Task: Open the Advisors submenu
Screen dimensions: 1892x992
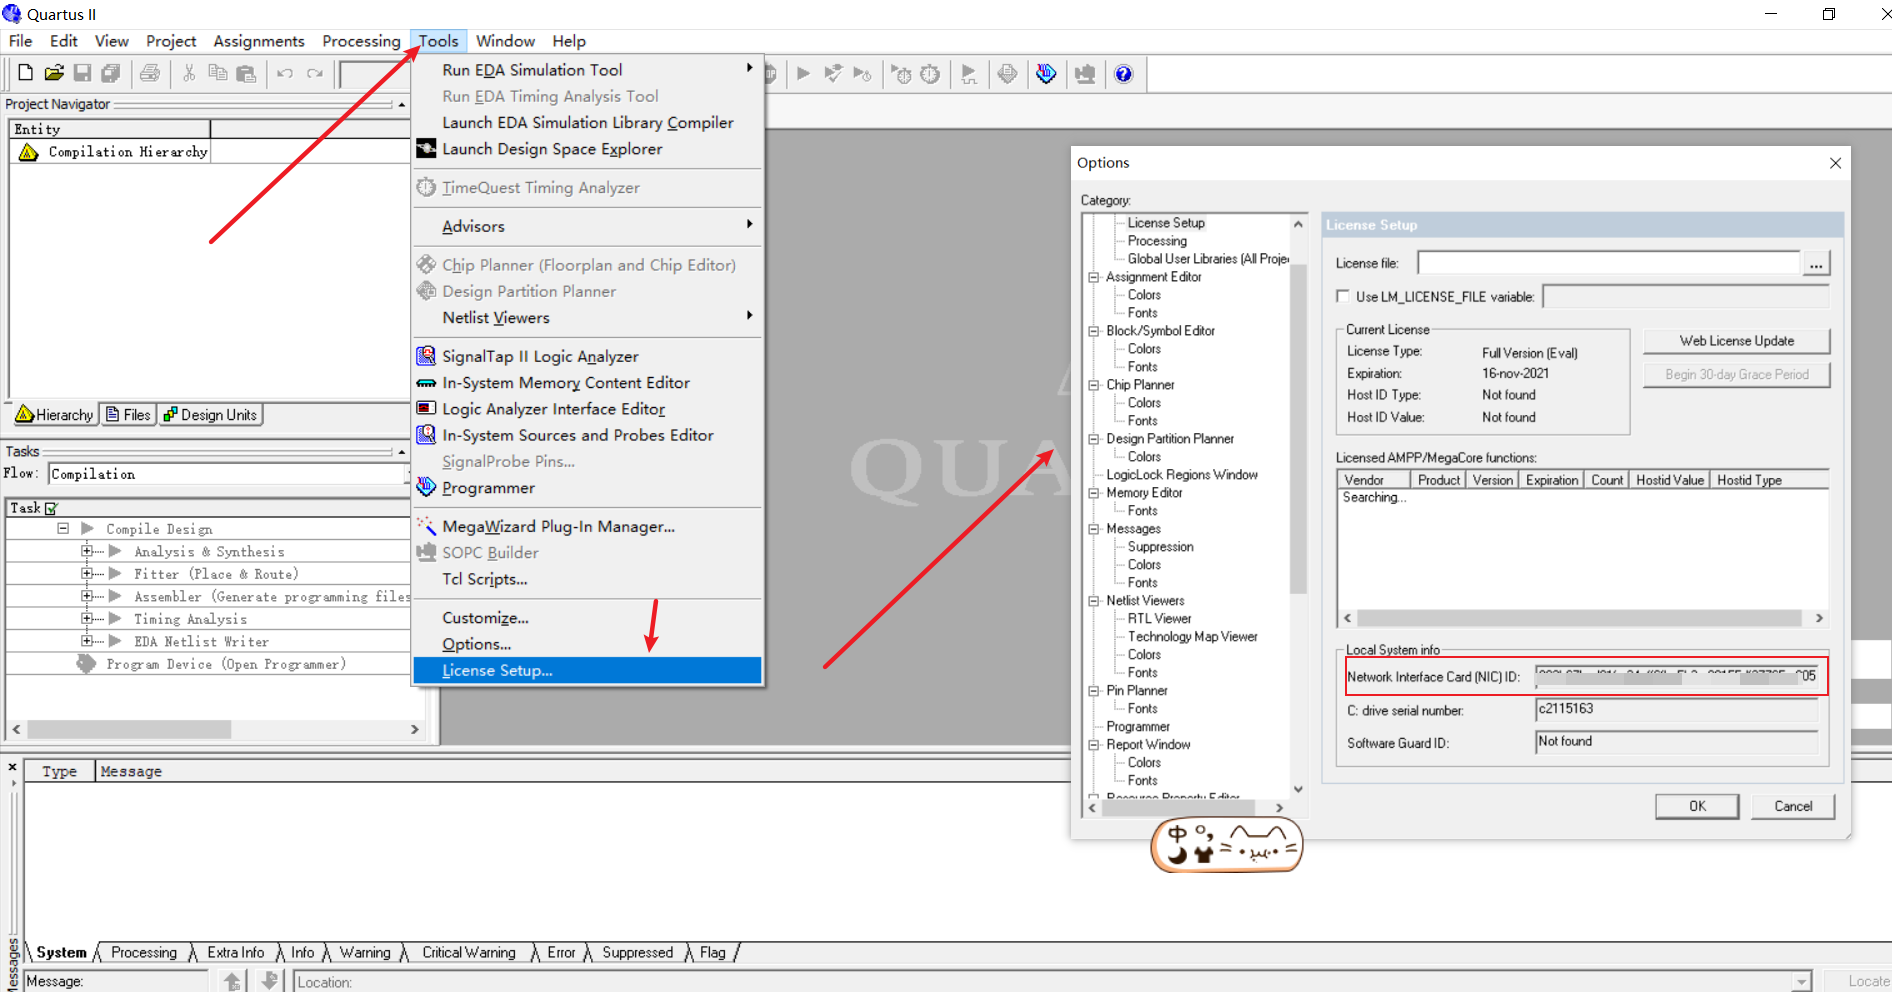Action: point(588,226)
